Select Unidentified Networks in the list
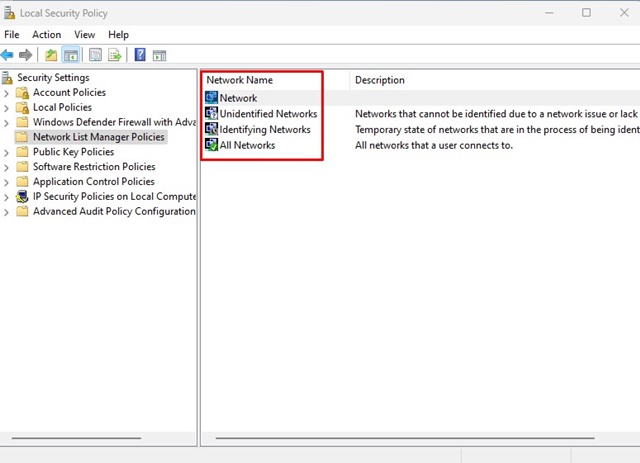 267,114
